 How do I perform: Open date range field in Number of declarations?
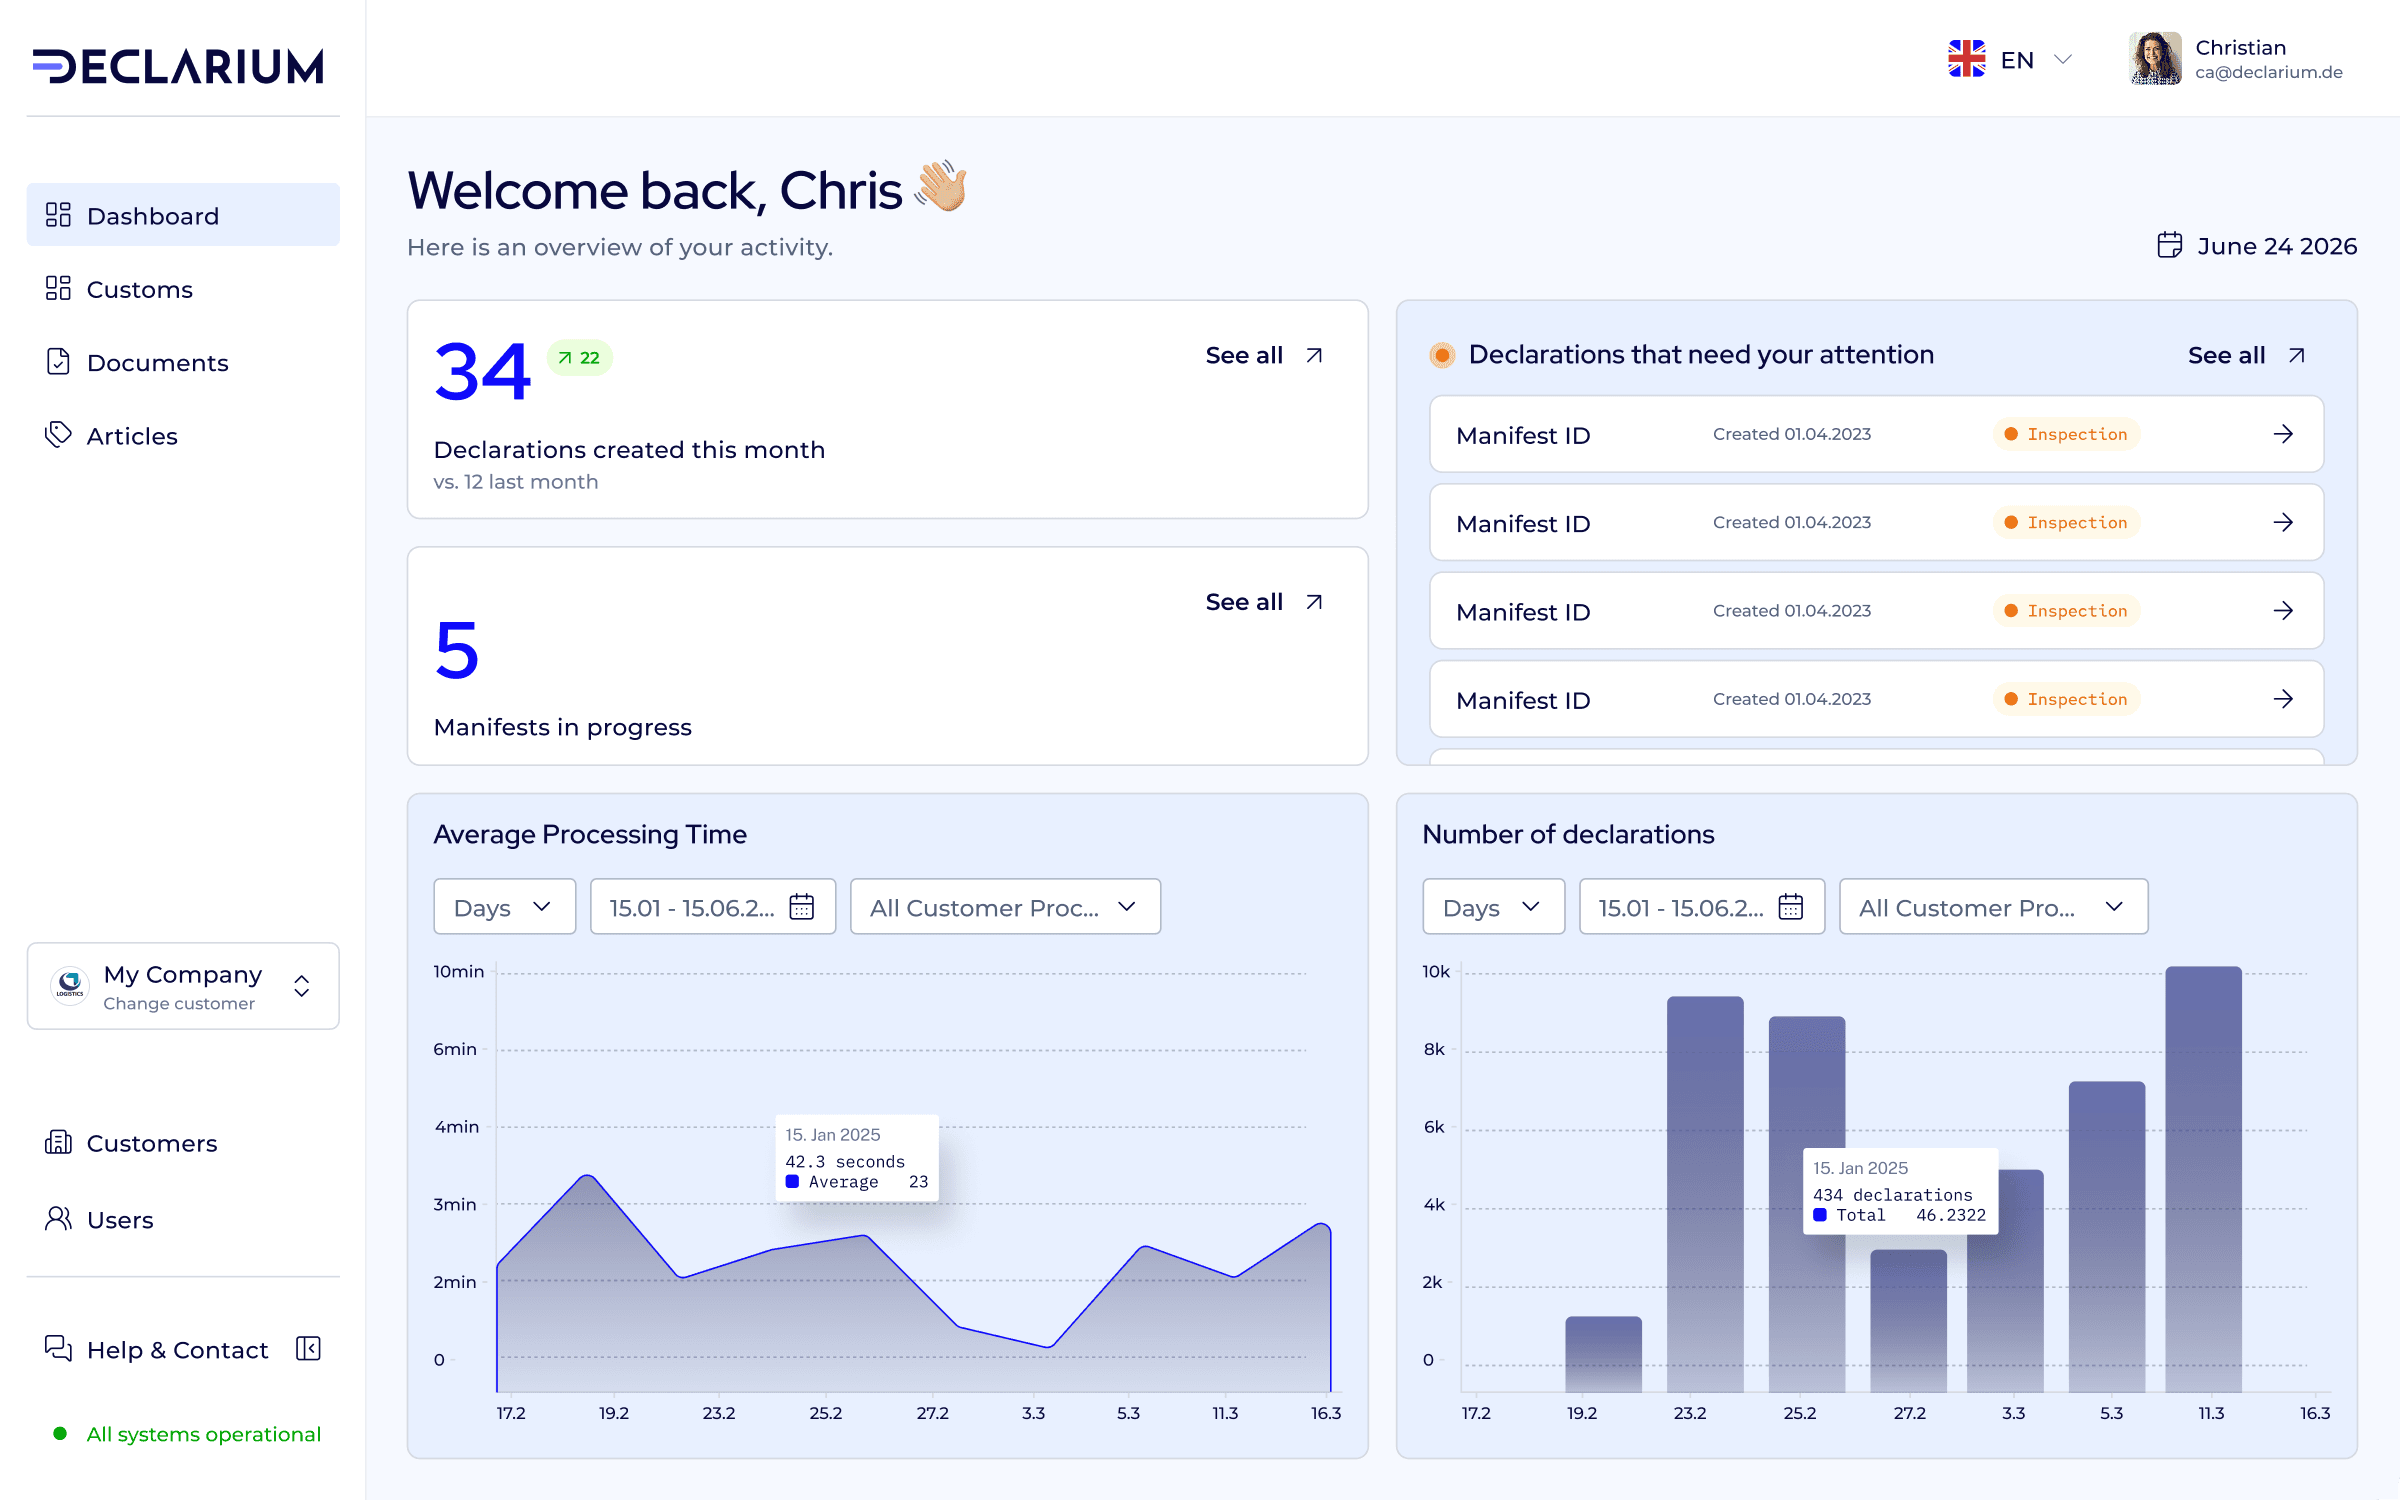(1701, 907)
